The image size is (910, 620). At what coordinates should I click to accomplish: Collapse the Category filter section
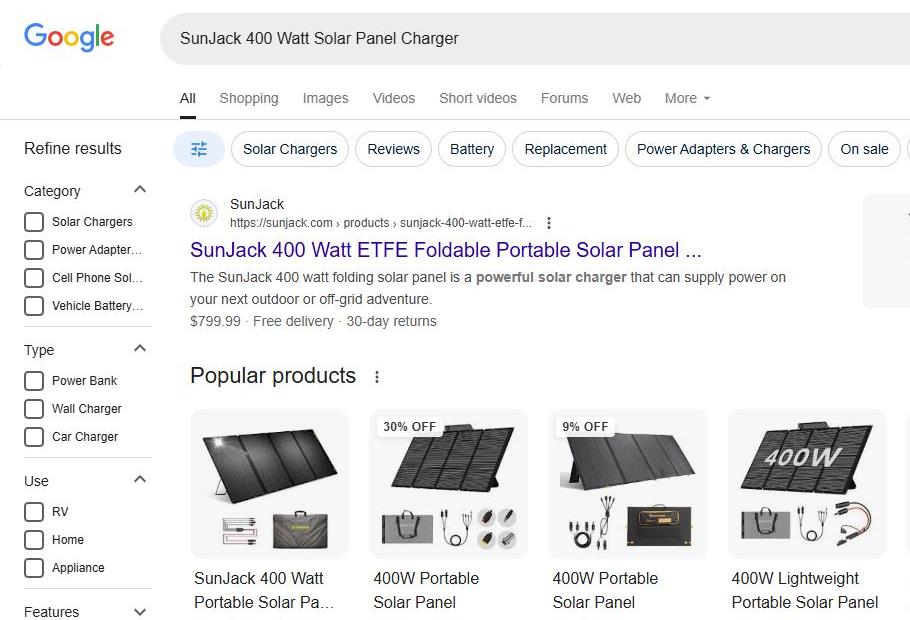[x=140, y=190]
